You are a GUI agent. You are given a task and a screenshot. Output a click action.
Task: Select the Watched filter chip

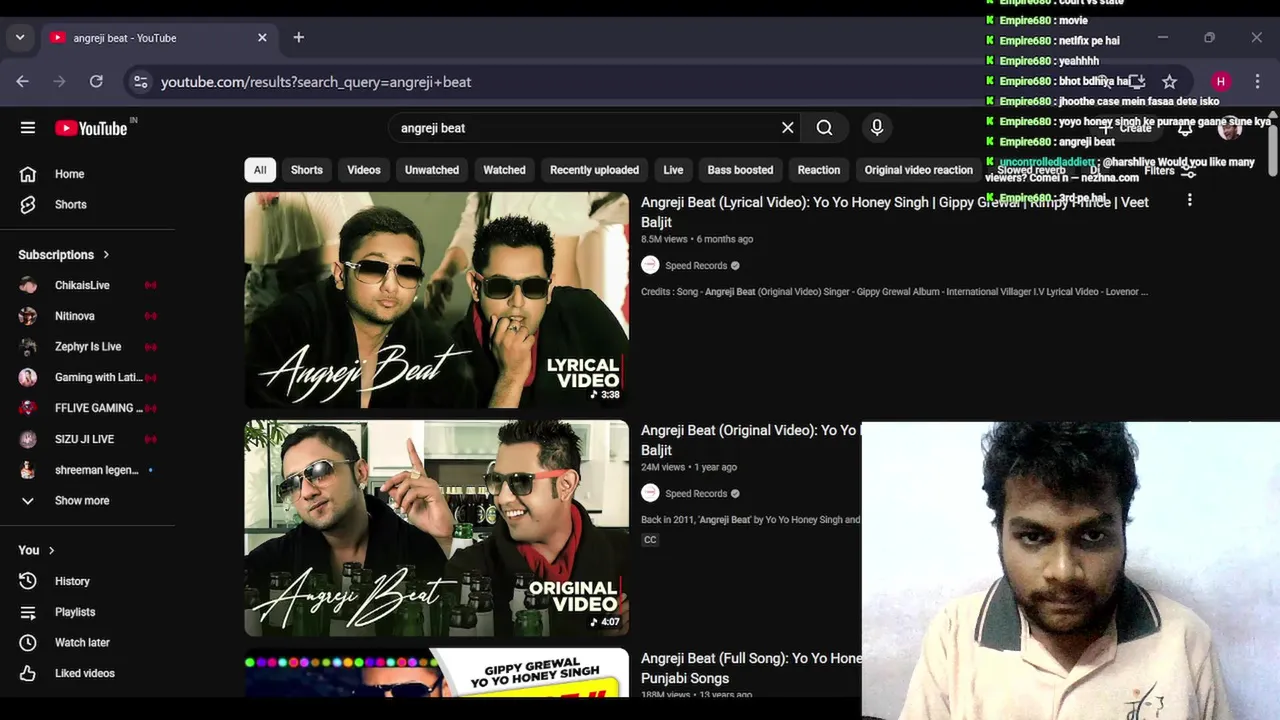point(504,170)
